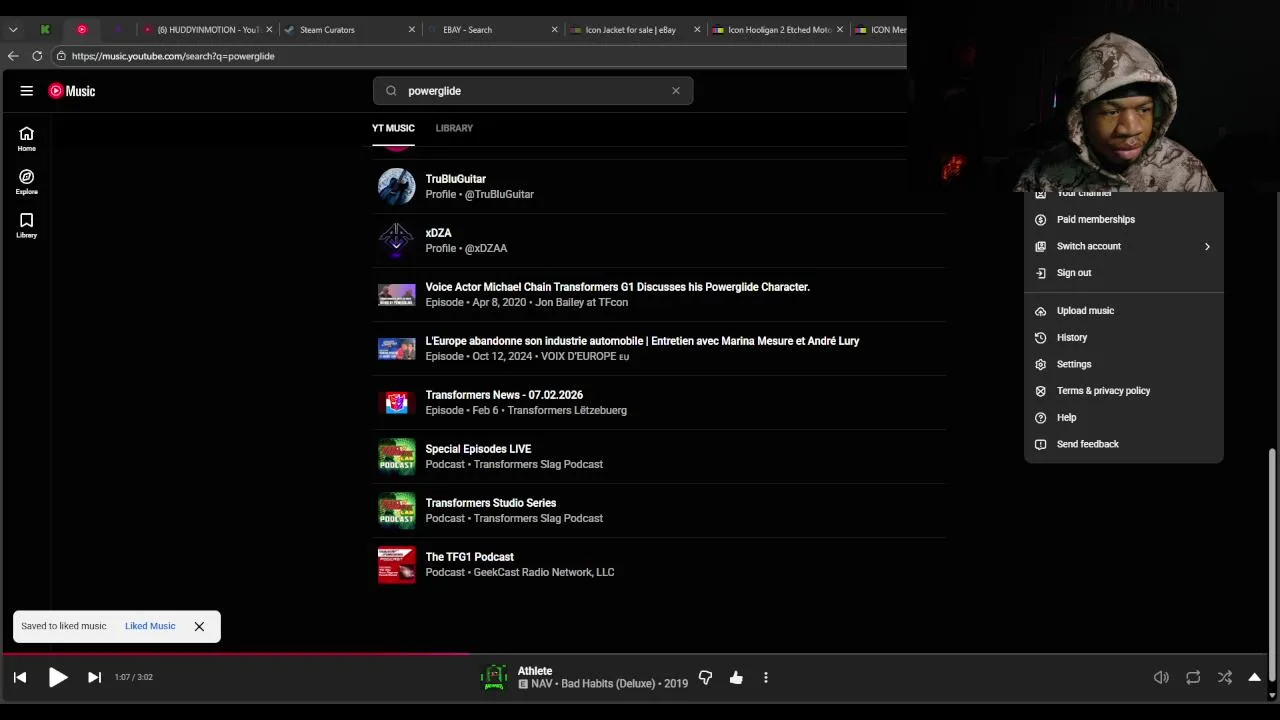This screenshot has height=720, width=1280.
Task: Go back in browser
Action: (x=13, y=56)
